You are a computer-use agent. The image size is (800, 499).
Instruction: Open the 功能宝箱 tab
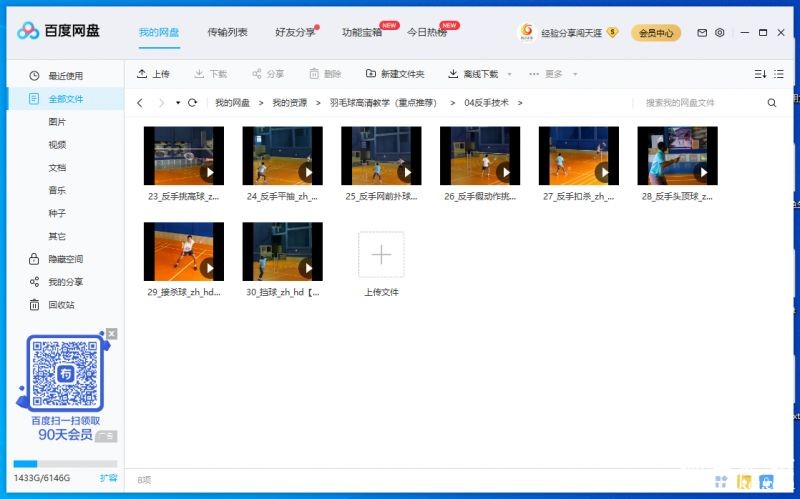point(362,33)
